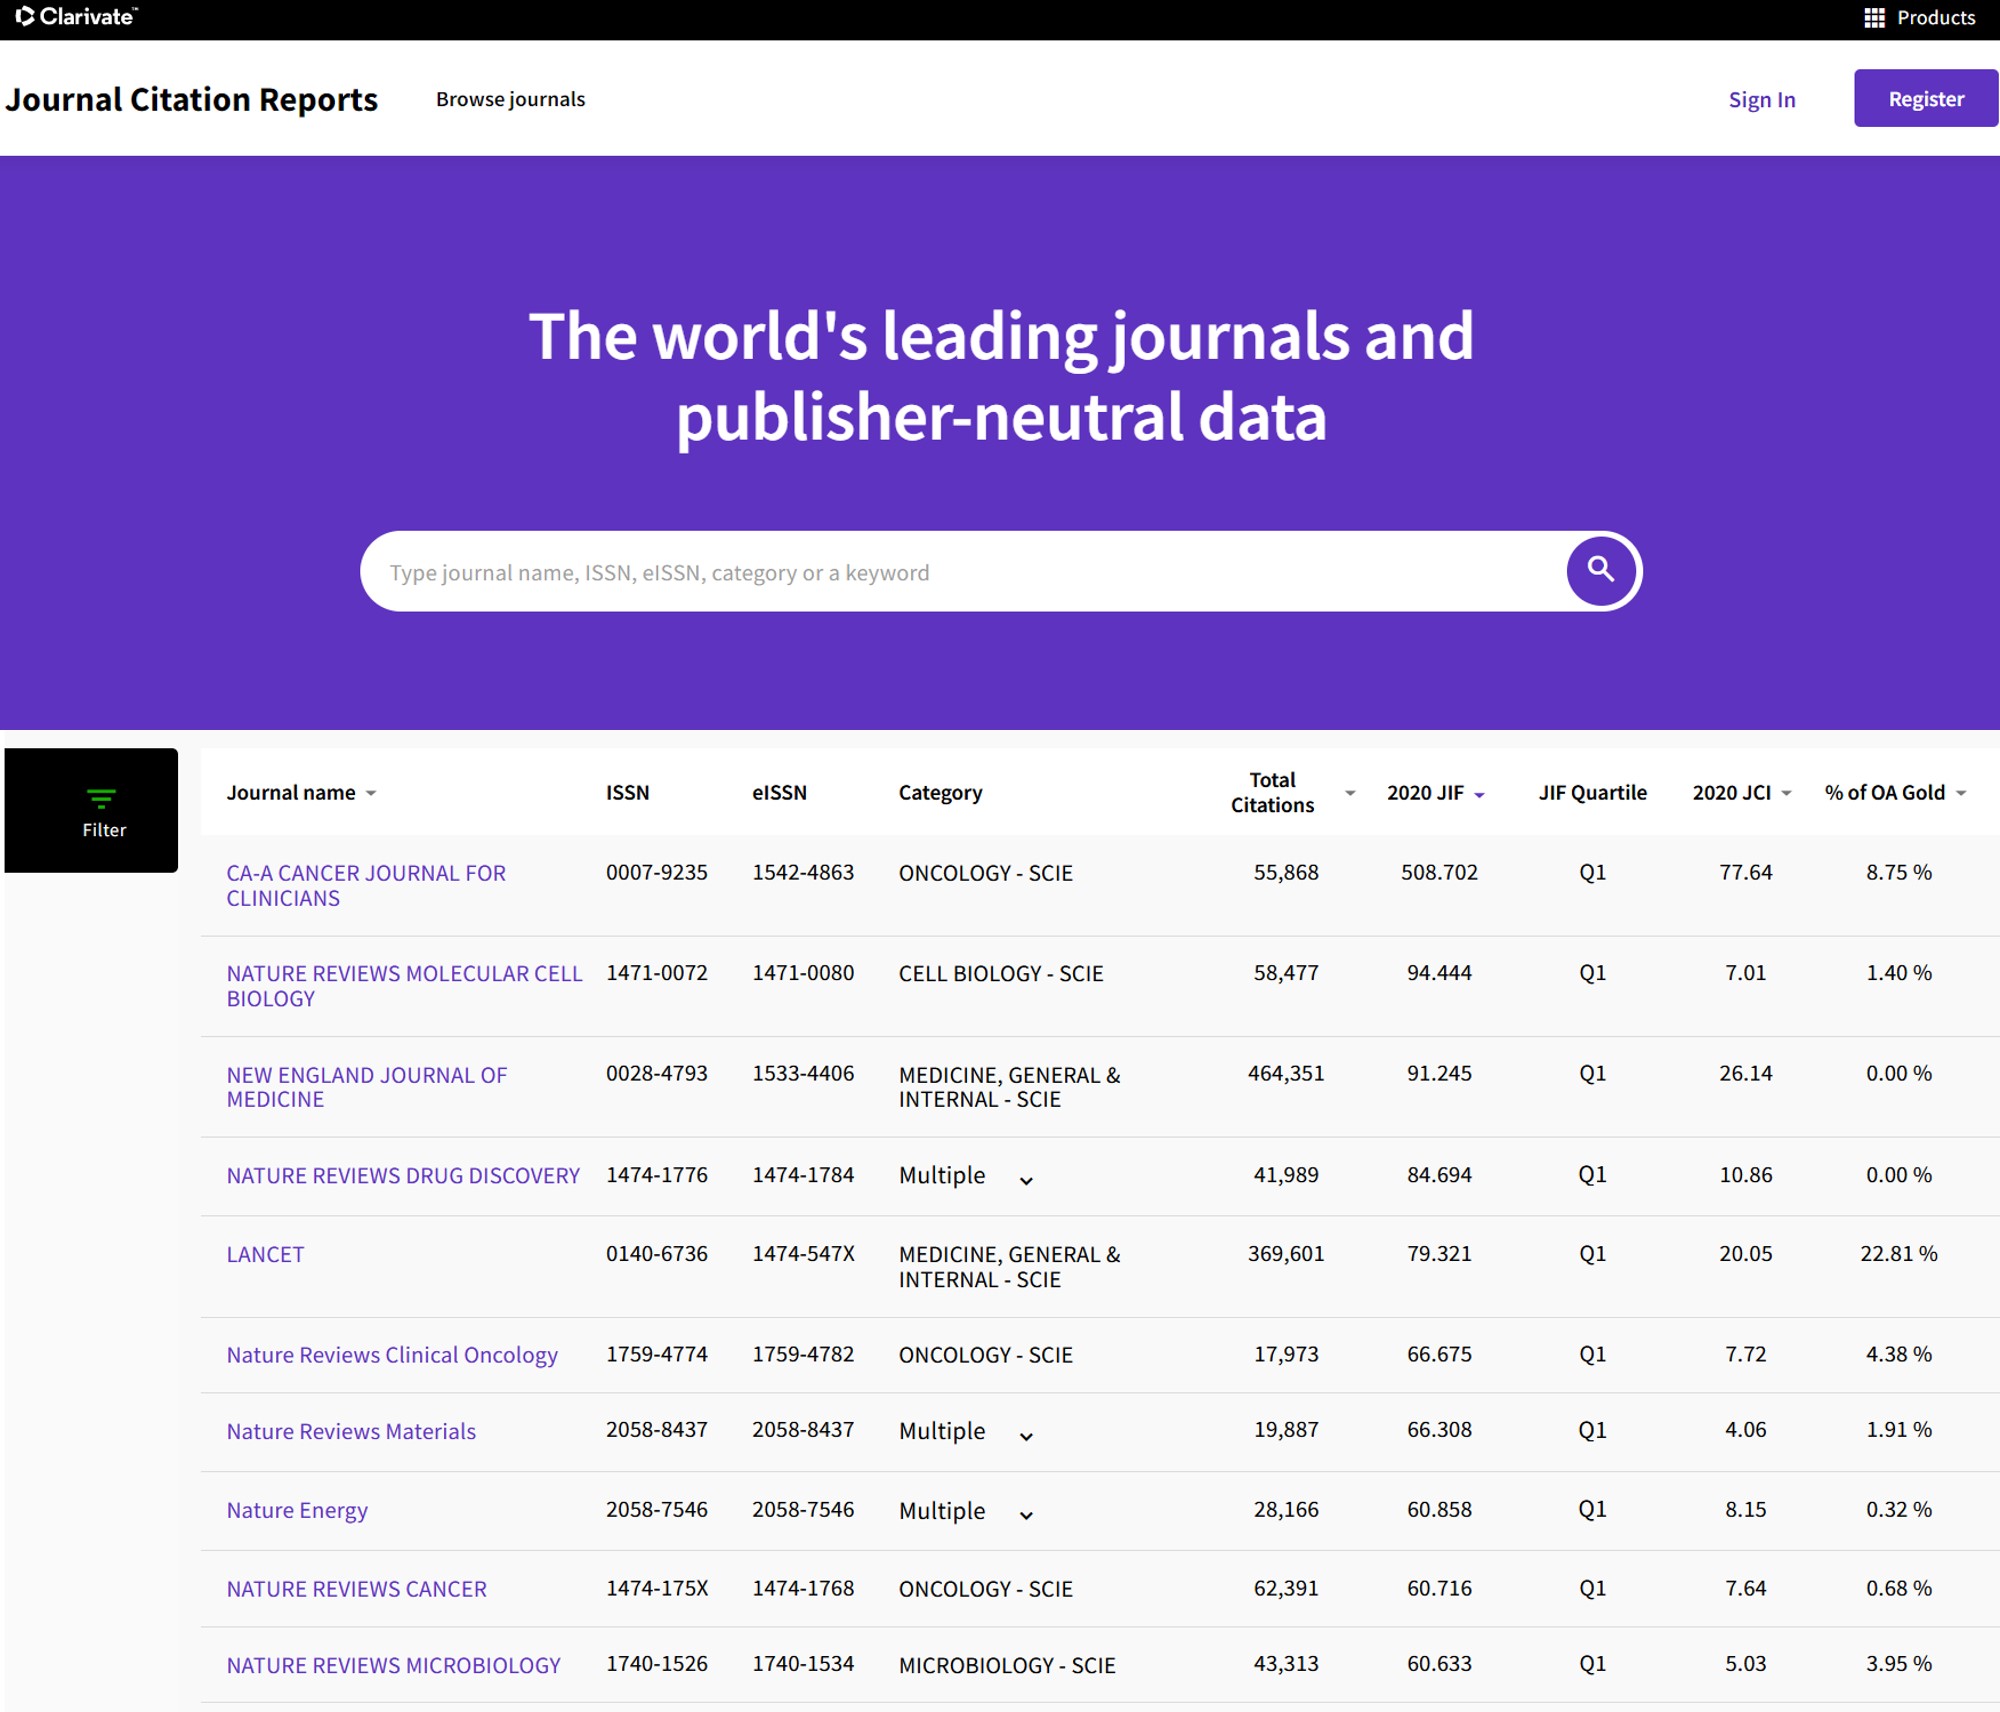Image resolution: width=2000 pixels, height=1712 pixels.
Task: Sort by 2020 JIF arrow
Action: click(x=1479, y=794)
